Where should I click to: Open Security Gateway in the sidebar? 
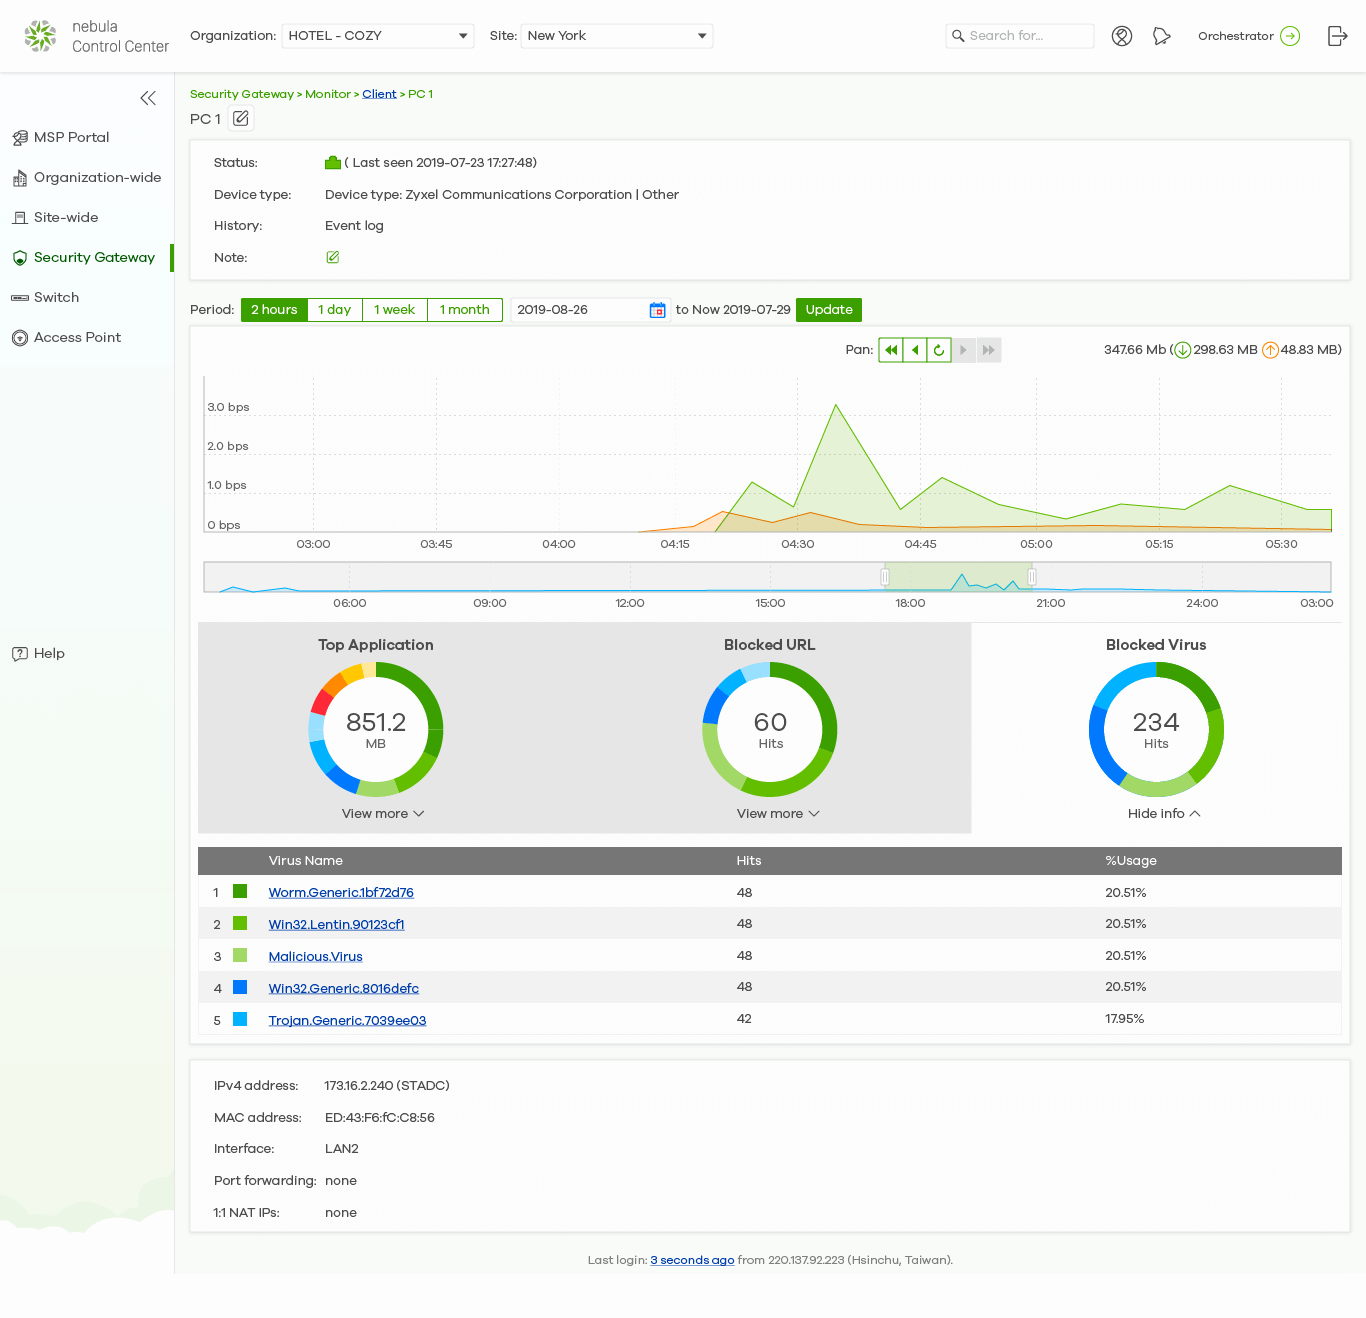coord(94,258)
